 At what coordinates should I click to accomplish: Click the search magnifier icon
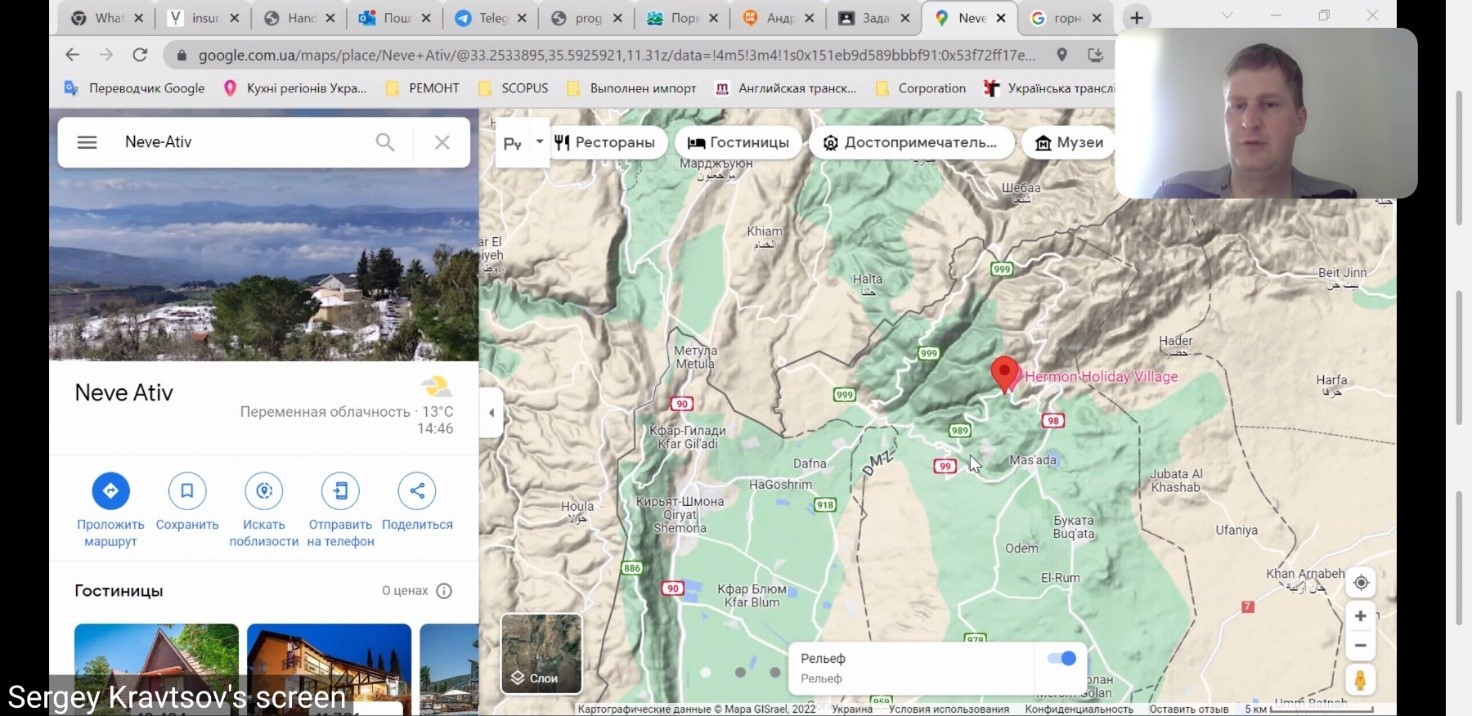(x=385, y=142)
